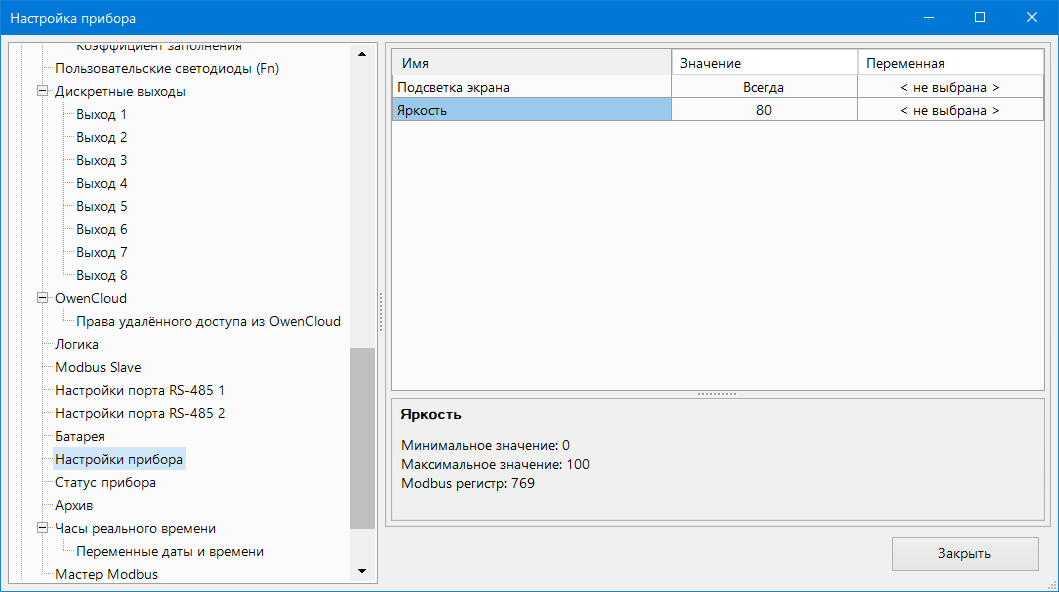This screenshot has width=1059, height=592.
Task: Select Архив tree item
Action: pos(74,506)
